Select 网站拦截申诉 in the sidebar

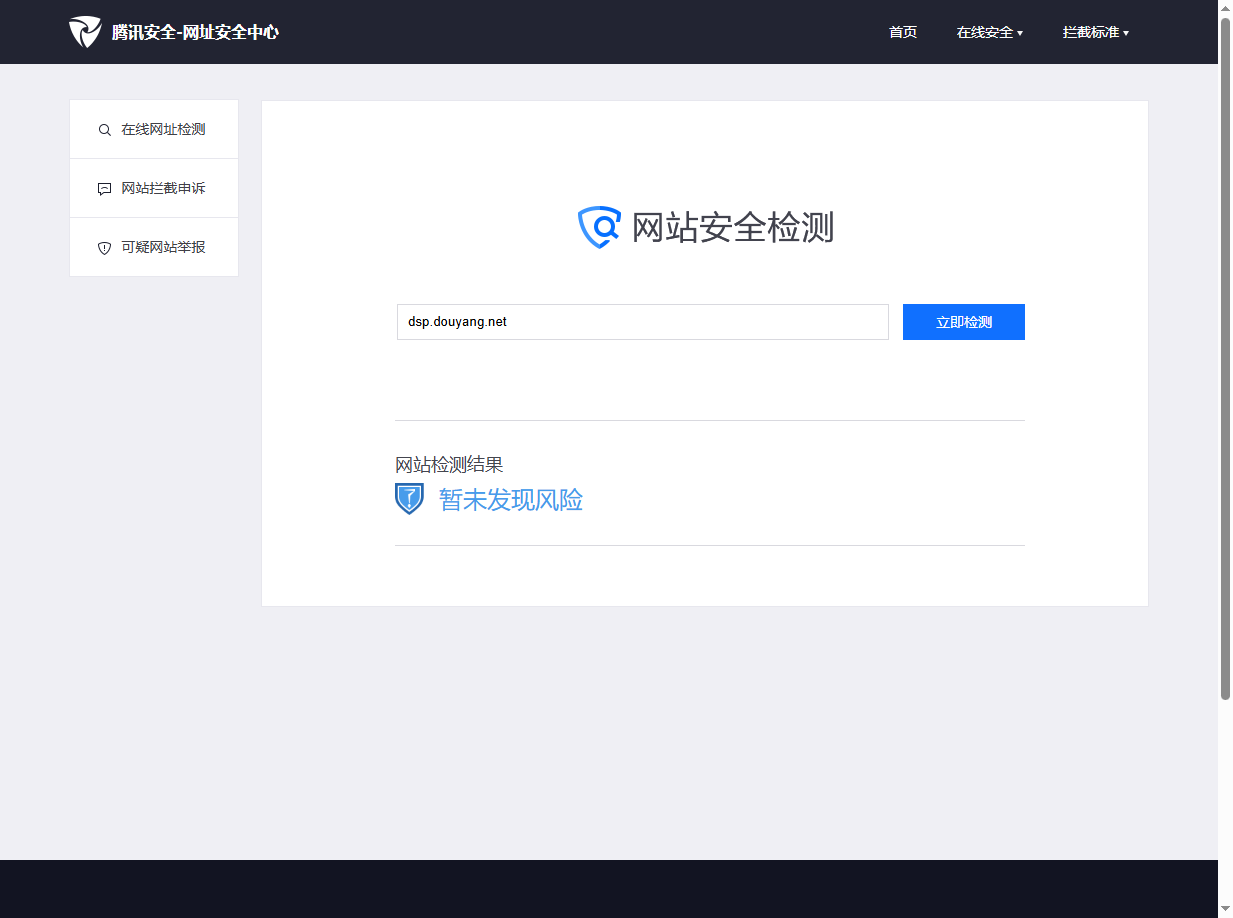154,188
